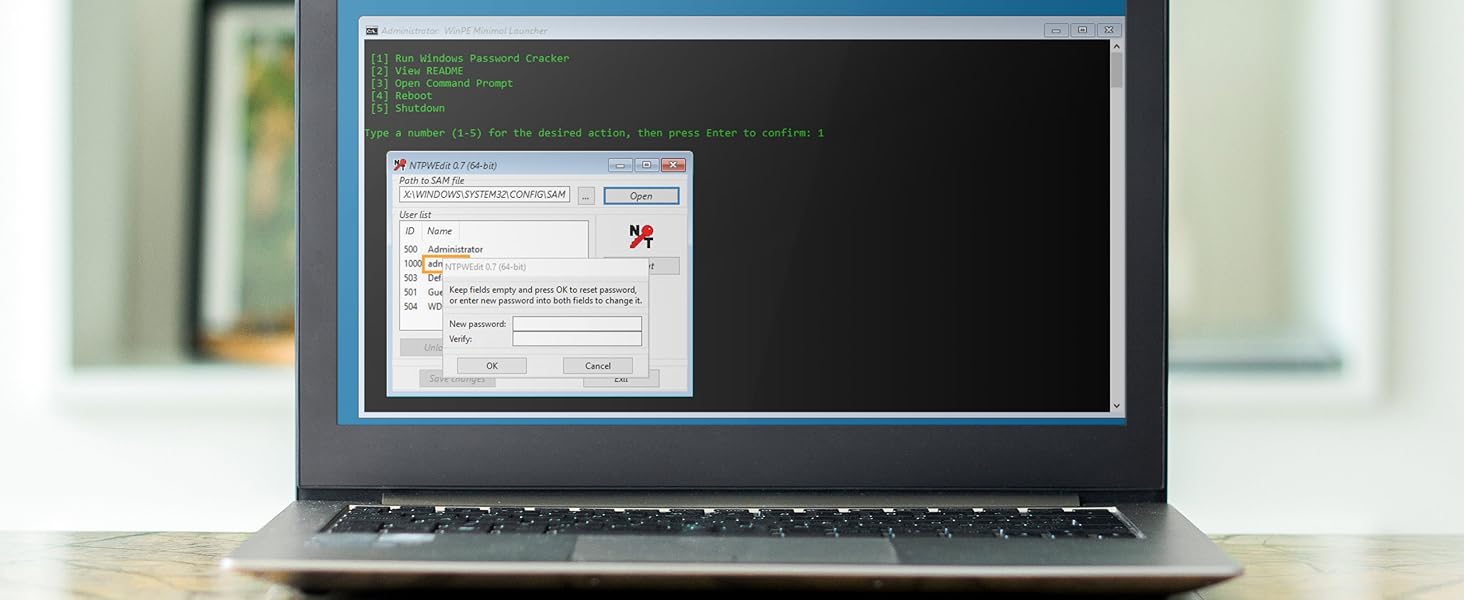Click the WinPE launcher console icon

point(371,30)
